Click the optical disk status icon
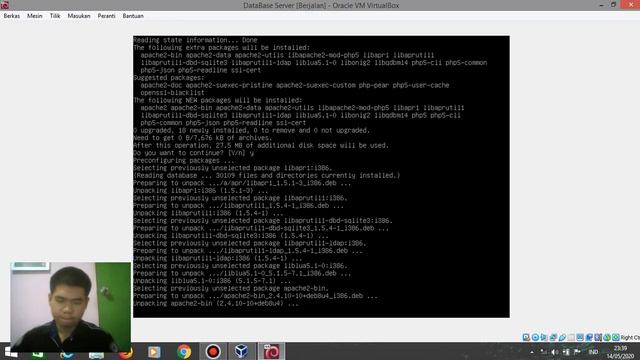 coord(536,337)
